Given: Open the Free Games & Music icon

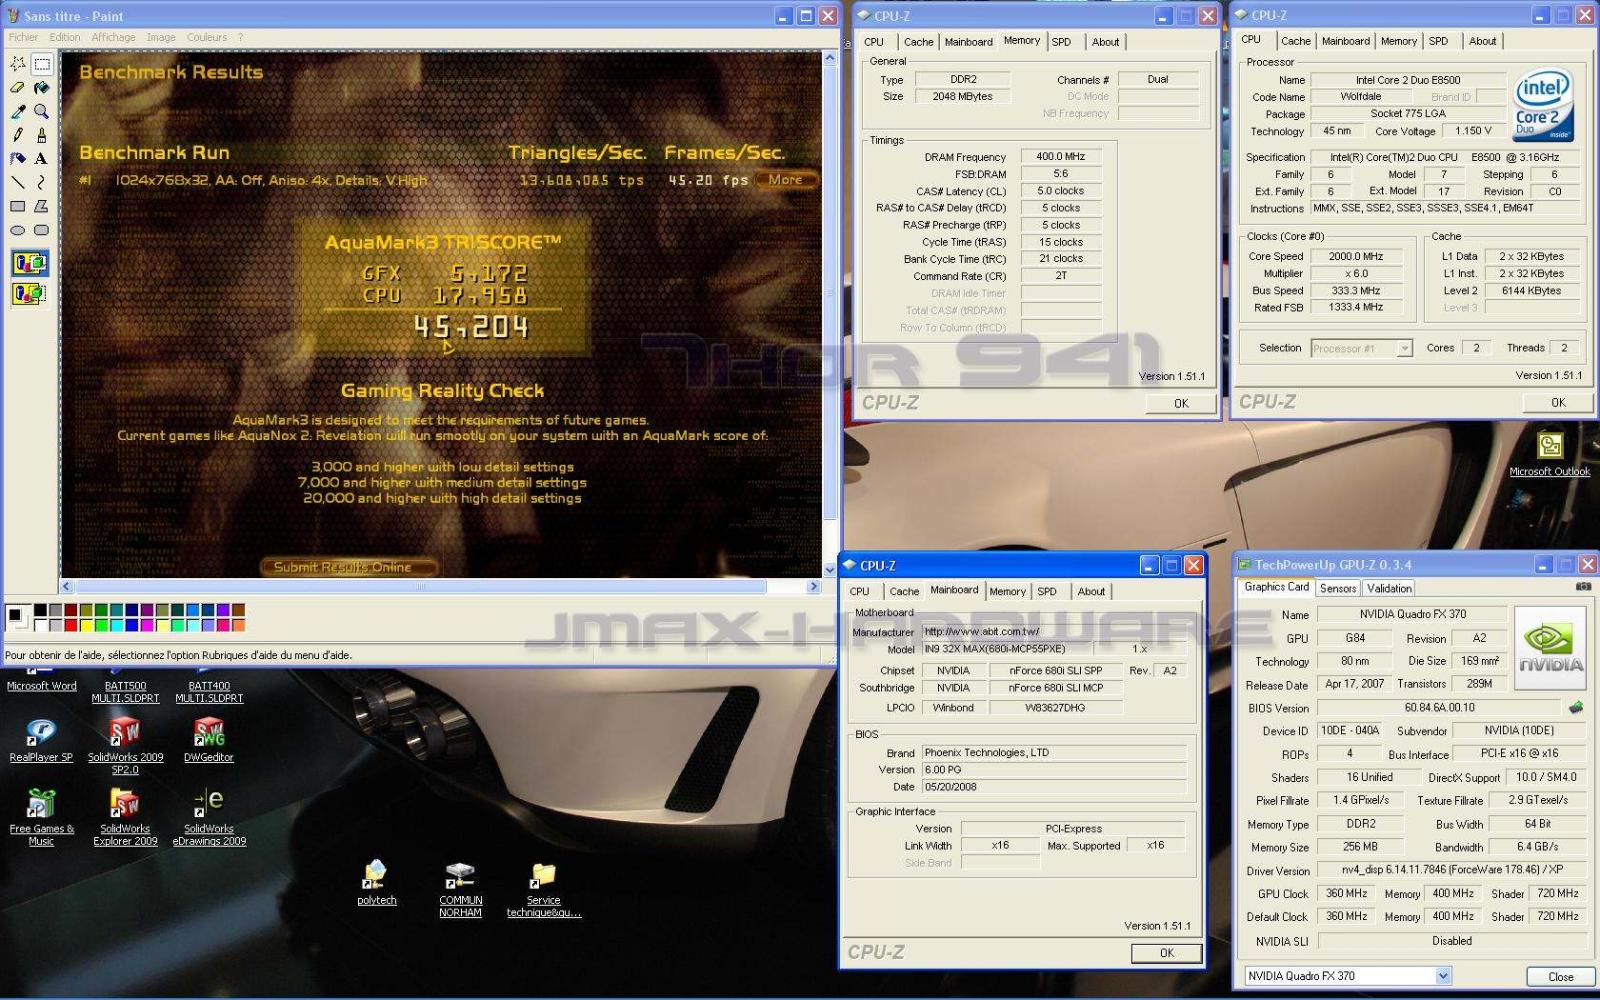Looking at the screenshot, I should (x=41, y=817).
